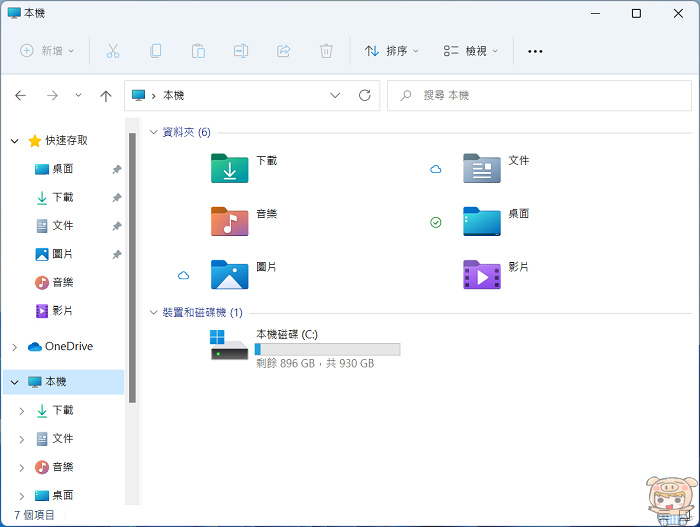Click the Cut scissors icon in toolbar
This screenshot has height=527, width=700.
[x=113, y=50]
